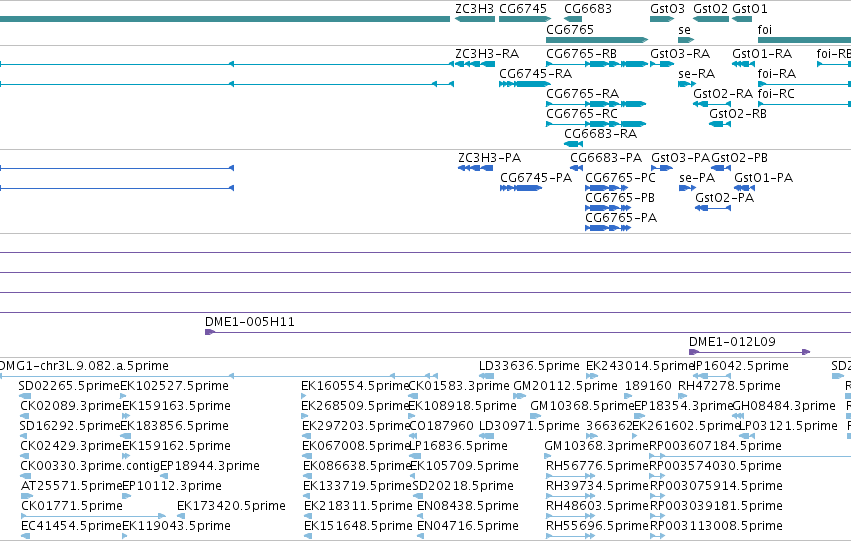
Task: Click the DME1-012L09 purple feature bar
Action: pyautogui.click(x=750, y=352)
